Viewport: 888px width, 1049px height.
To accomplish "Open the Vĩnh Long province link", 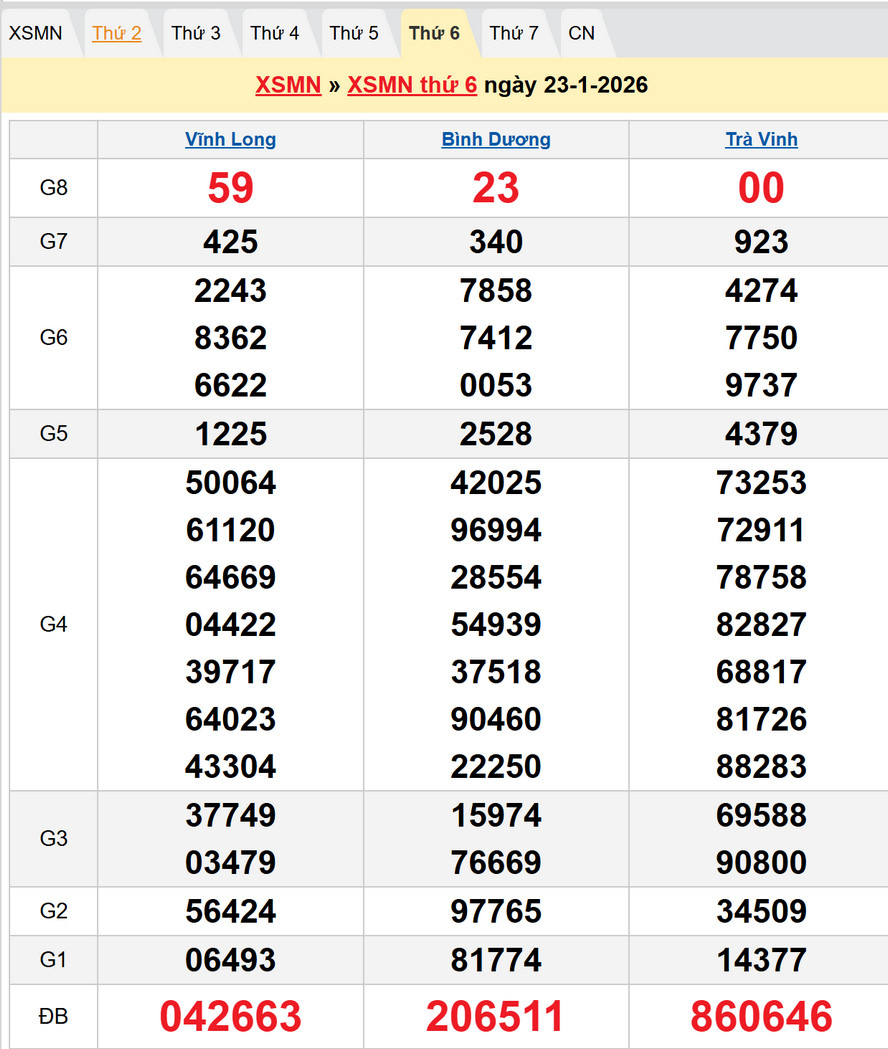I will tap(231, 140).
